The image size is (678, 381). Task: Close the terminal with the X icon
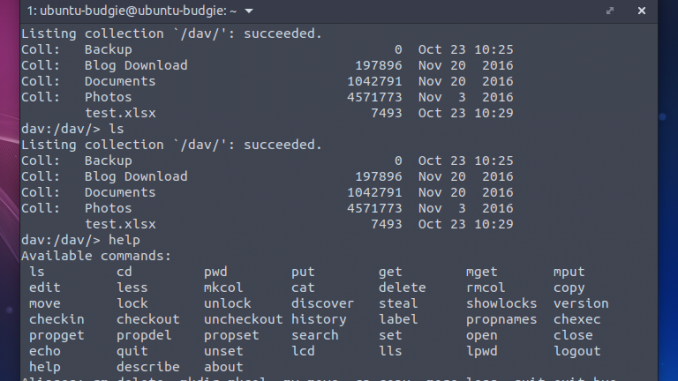[x=642, y=11]
